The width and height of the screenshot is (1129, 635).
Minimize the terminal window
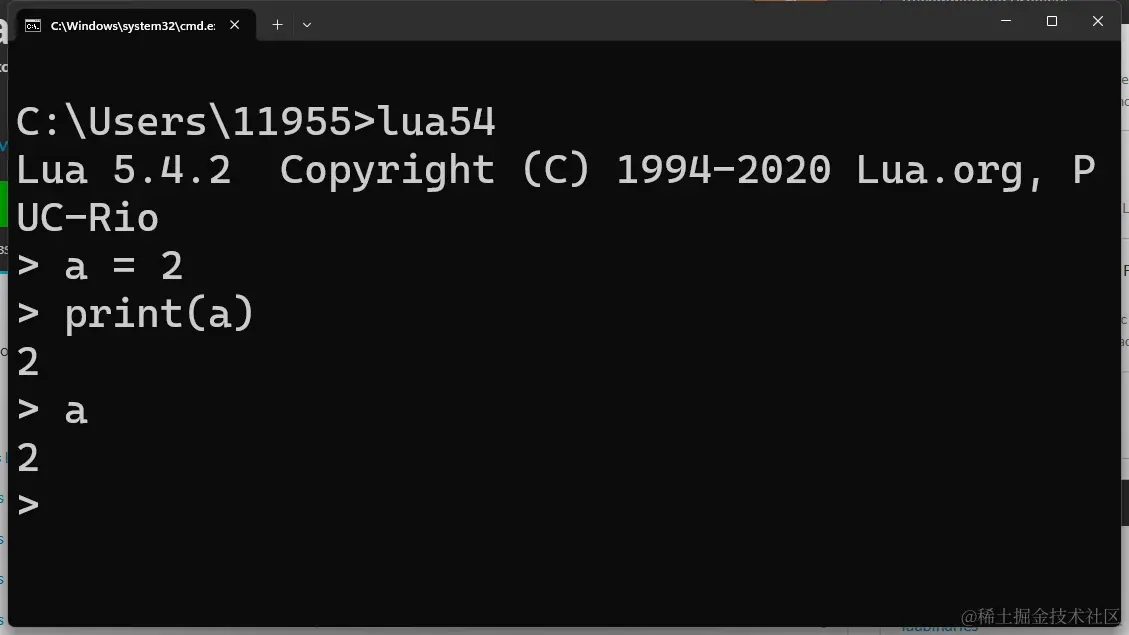pos(1005,21)
